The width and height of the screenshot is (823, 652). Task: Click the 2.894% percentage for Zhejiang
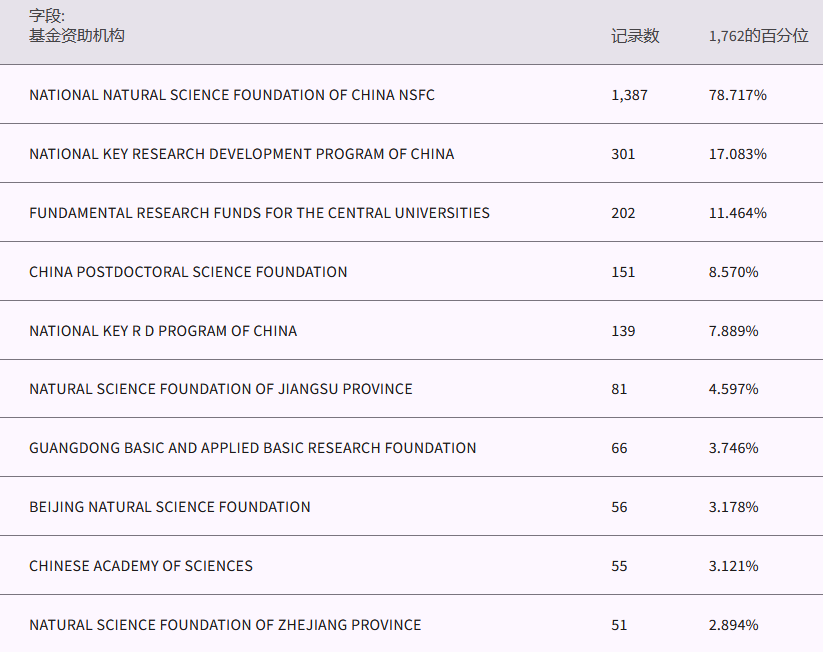coord(733,625)
